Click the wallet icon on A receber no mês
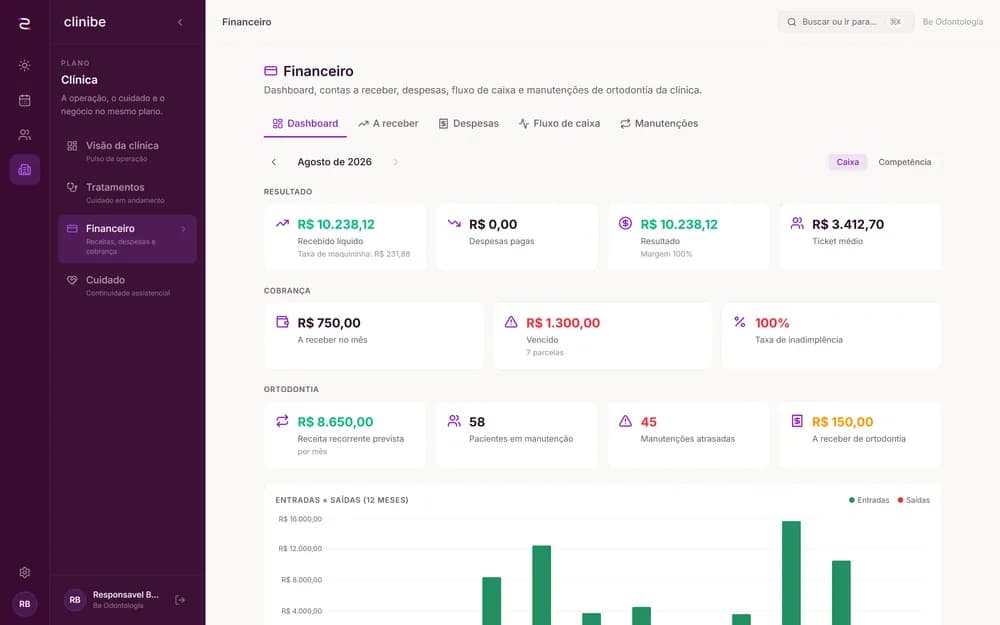Image resolution: width=1000 pixels, height=625 pixels. pyautogui.click(x=282, y=321)
